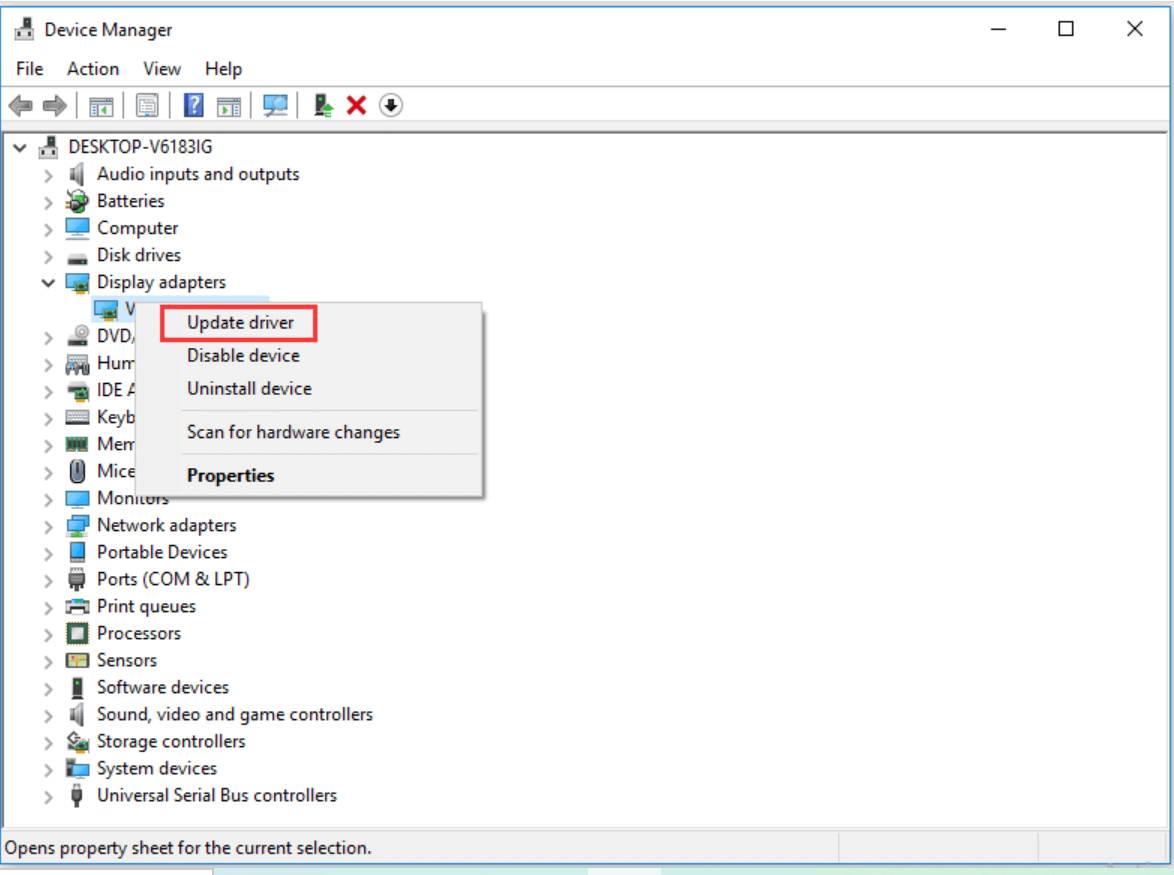Expand the Network adapters category
The image size is (1174, 875).
coord(47,524)
